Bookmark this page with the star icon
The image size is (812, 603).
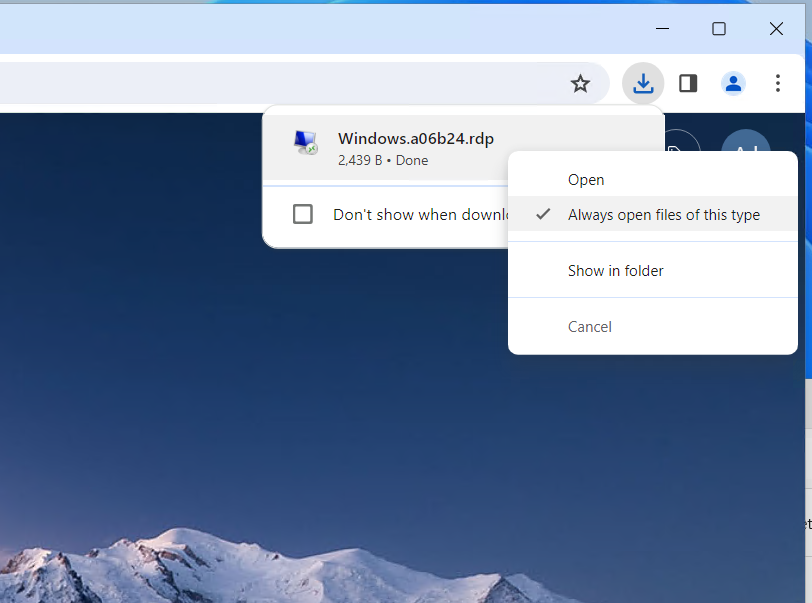(580, 83)
